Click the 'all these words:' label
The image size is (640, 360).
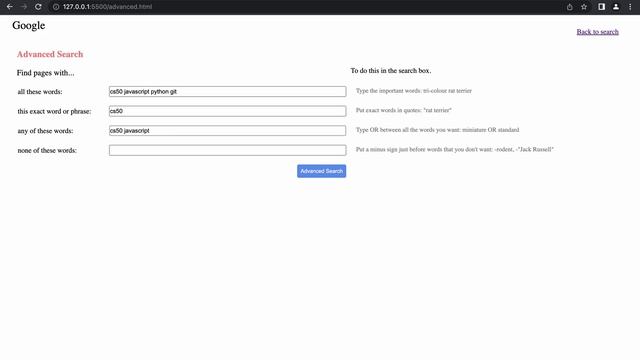coord(40,92)
